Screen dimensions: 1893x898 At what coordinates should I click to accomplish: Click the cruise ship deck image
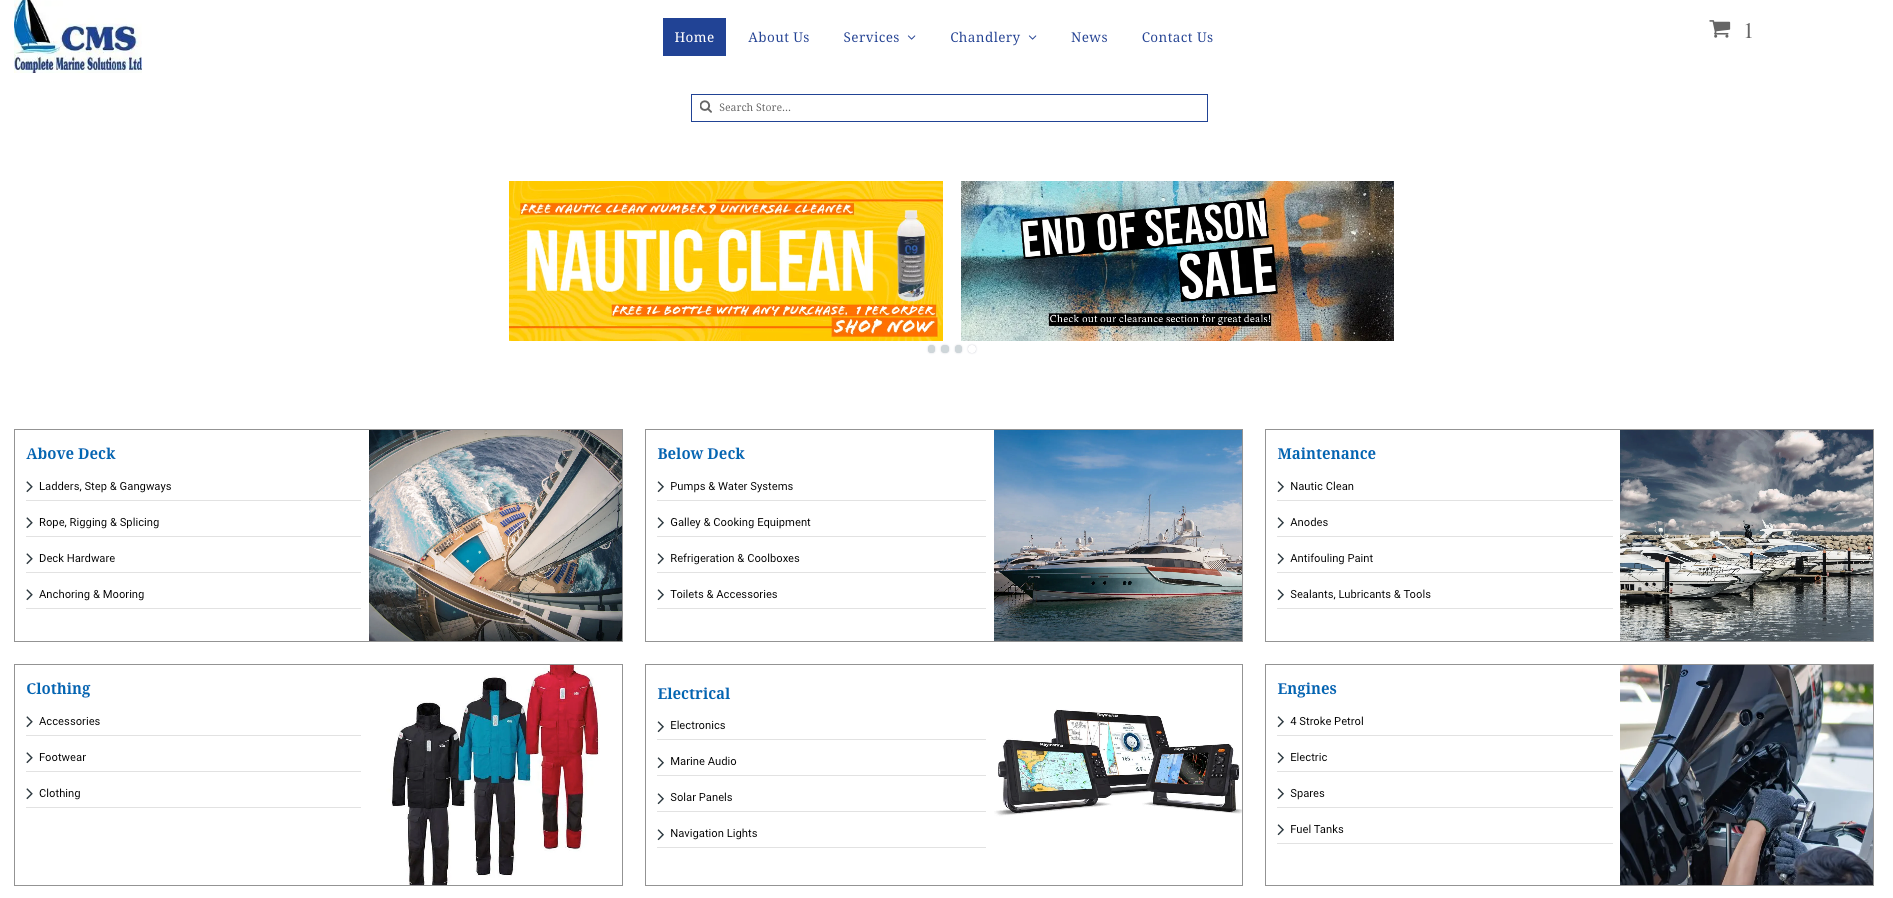495,535
